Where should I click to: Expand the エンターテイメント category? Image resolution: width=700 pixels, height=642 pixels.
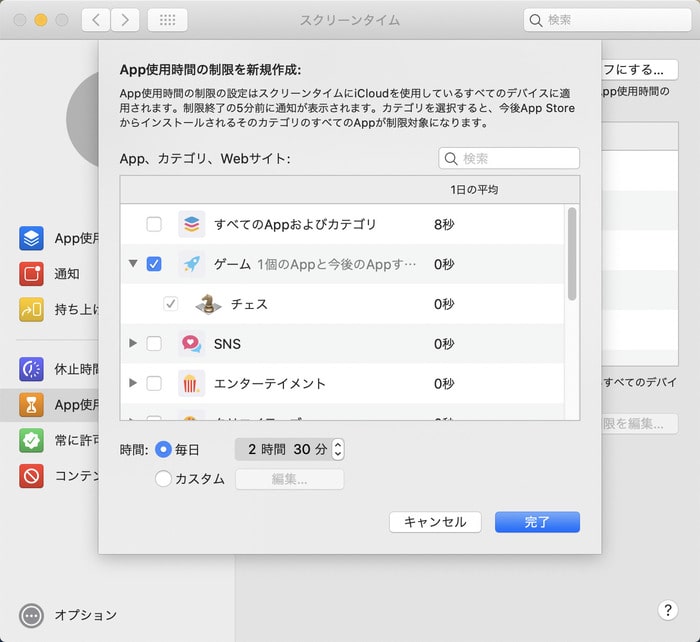133,384
